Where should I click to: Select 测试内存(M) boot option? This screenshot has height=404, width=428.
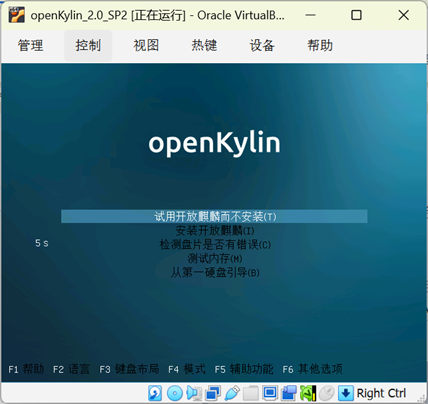pos(215,258)
